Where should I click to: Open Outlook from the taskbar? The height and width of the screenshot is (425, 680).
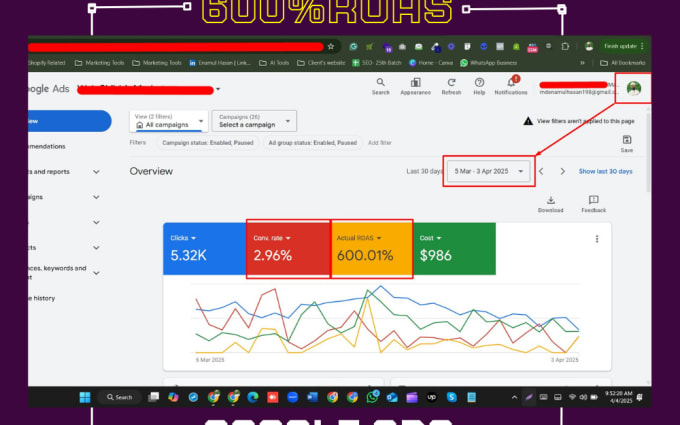point(392,397)
